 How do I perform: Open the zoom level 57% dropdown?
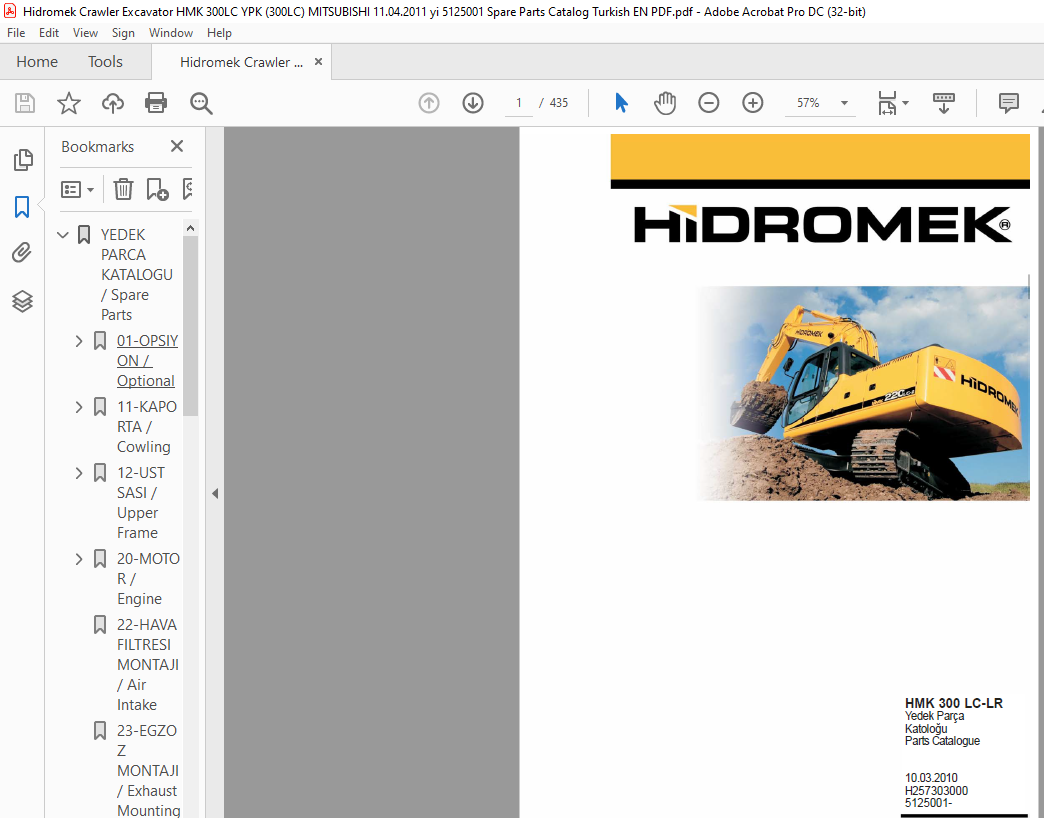pos(844,103)
